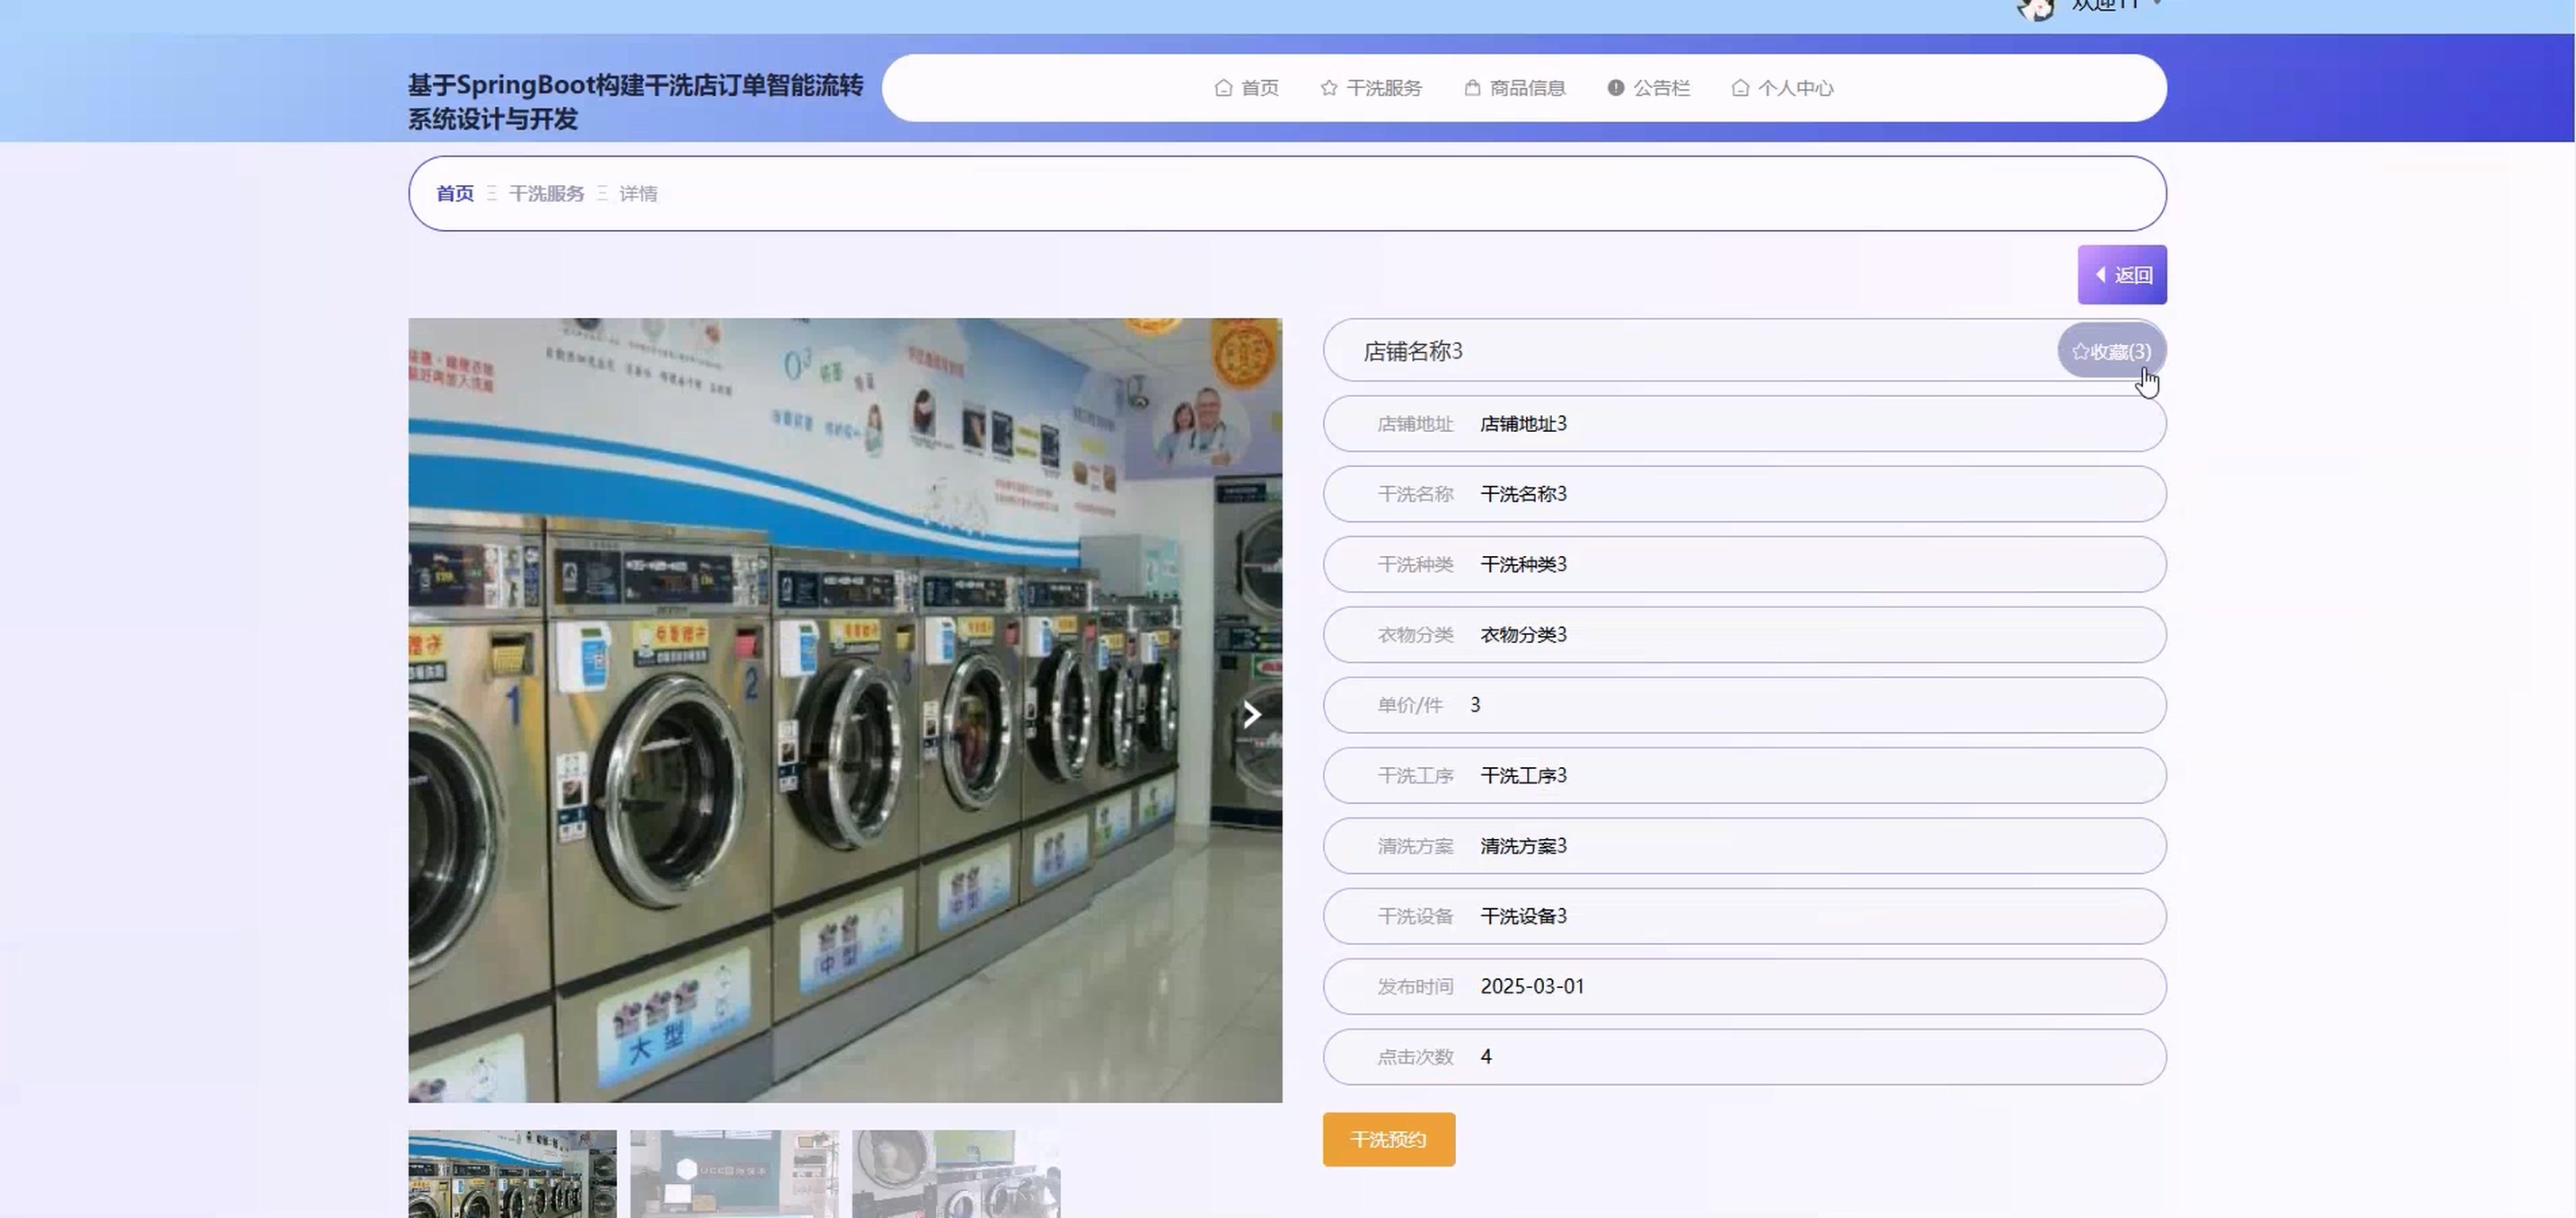Toggle the 收藏(3) favorite button

2111,352
